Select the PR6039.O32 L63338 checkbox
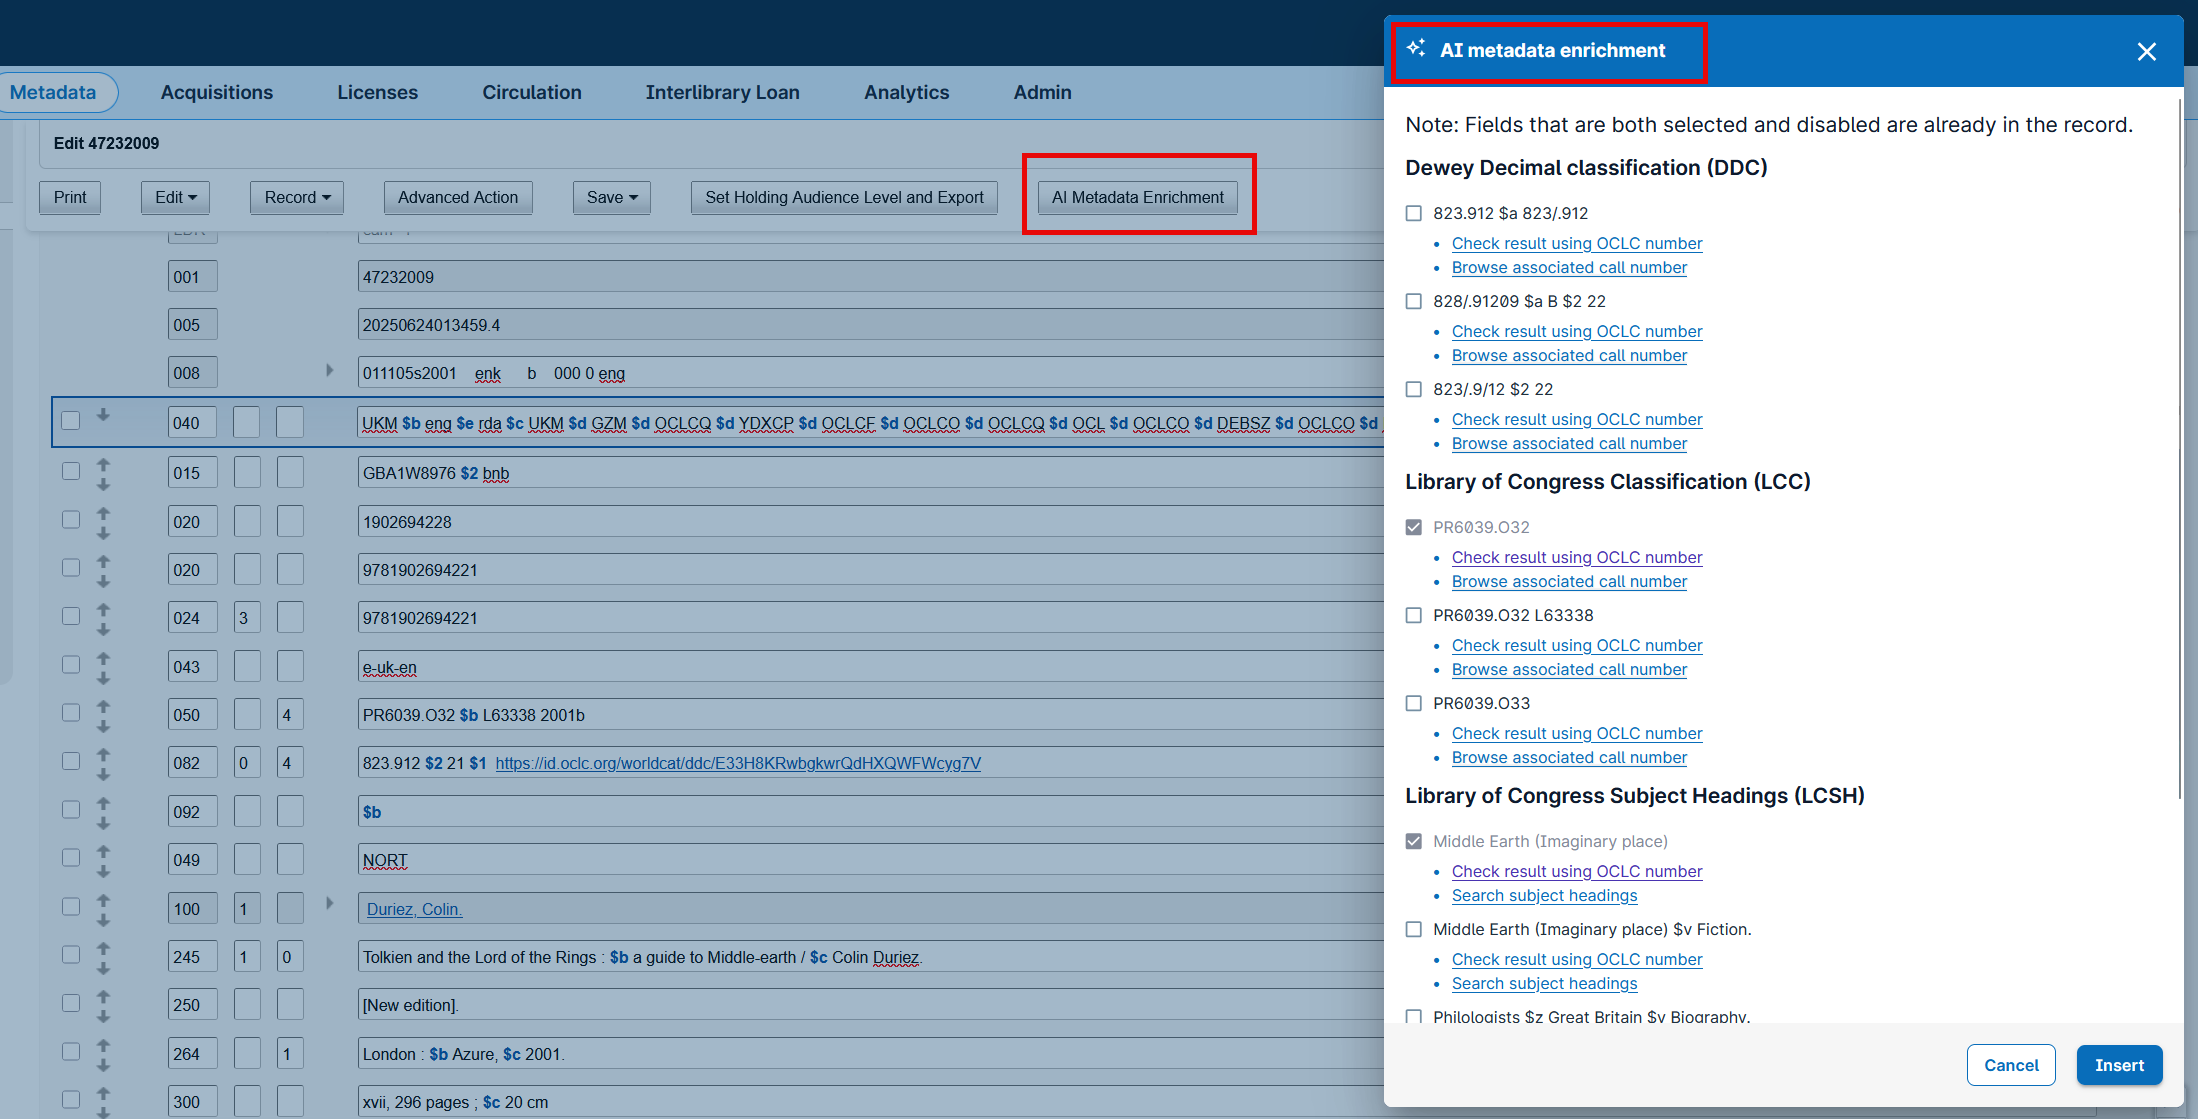 pyautogui.click(x=1413, y=615)
